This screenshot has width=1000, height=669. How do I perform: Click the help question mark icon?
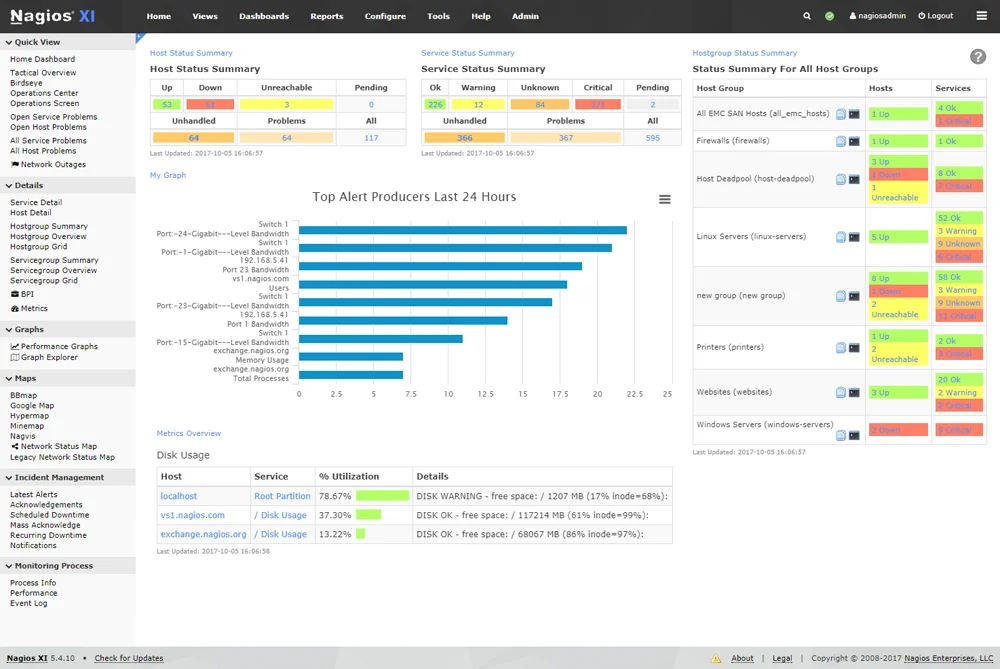[x=977, y=58]
